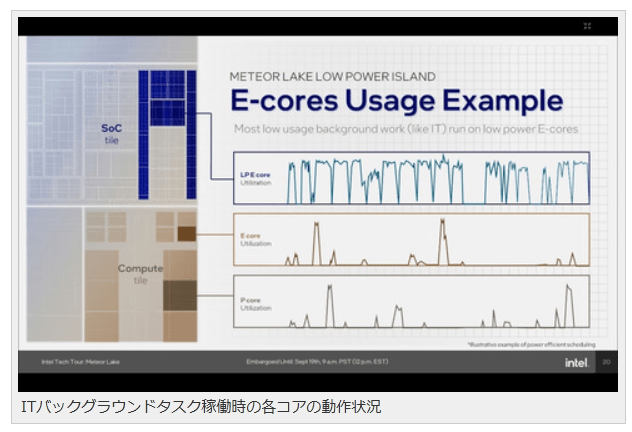Click the large dark brown P-core block
632x432 pixels.
(x=180, y=296)
